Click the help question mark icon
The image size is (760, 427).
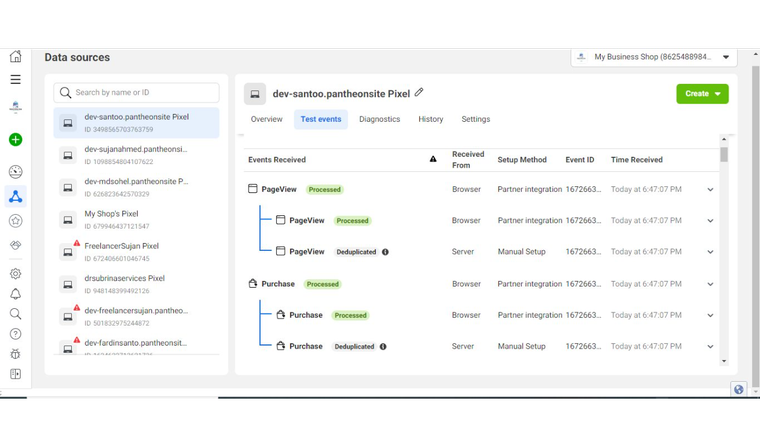(15, 334)
